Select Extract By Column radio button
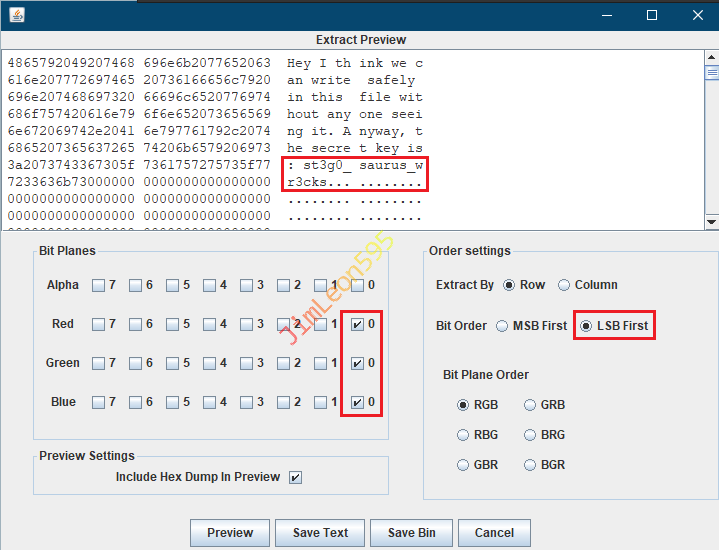719x550 pixels. tap(564, 285)
